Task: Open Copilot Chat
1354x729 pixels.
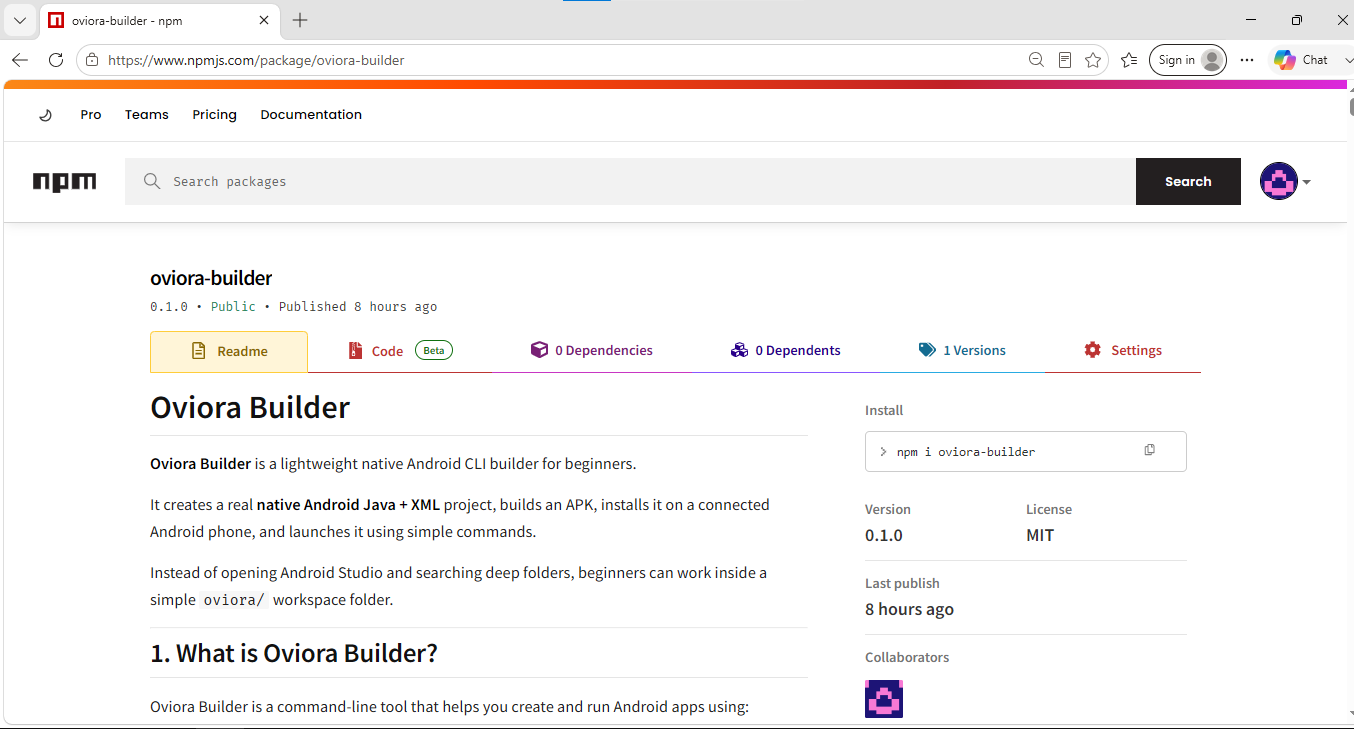Action: [1302, 60]
